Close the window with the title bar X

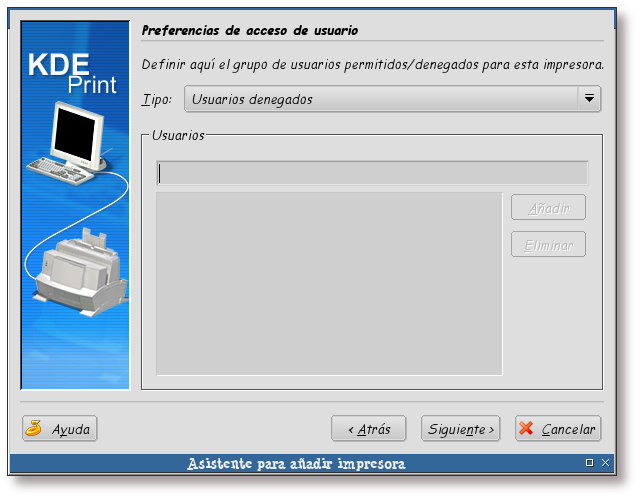605,464
